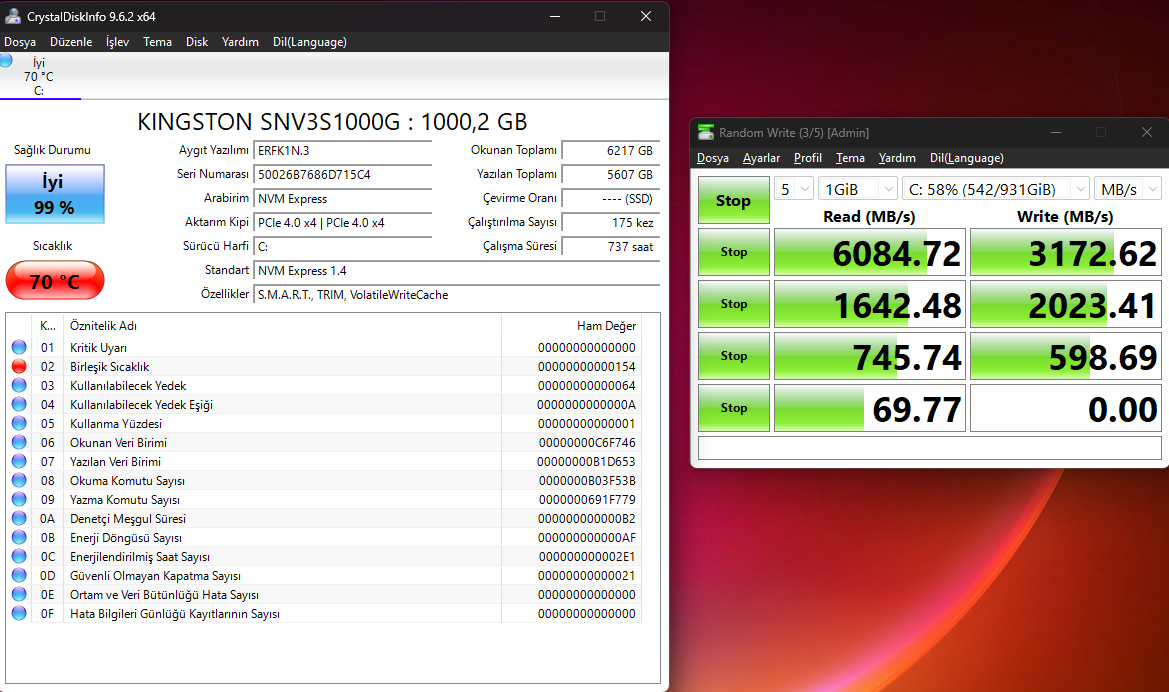Open the test count dropdown showing 5
The width and height of the screenshot is (1169, 692).
[x=793, y=189]
